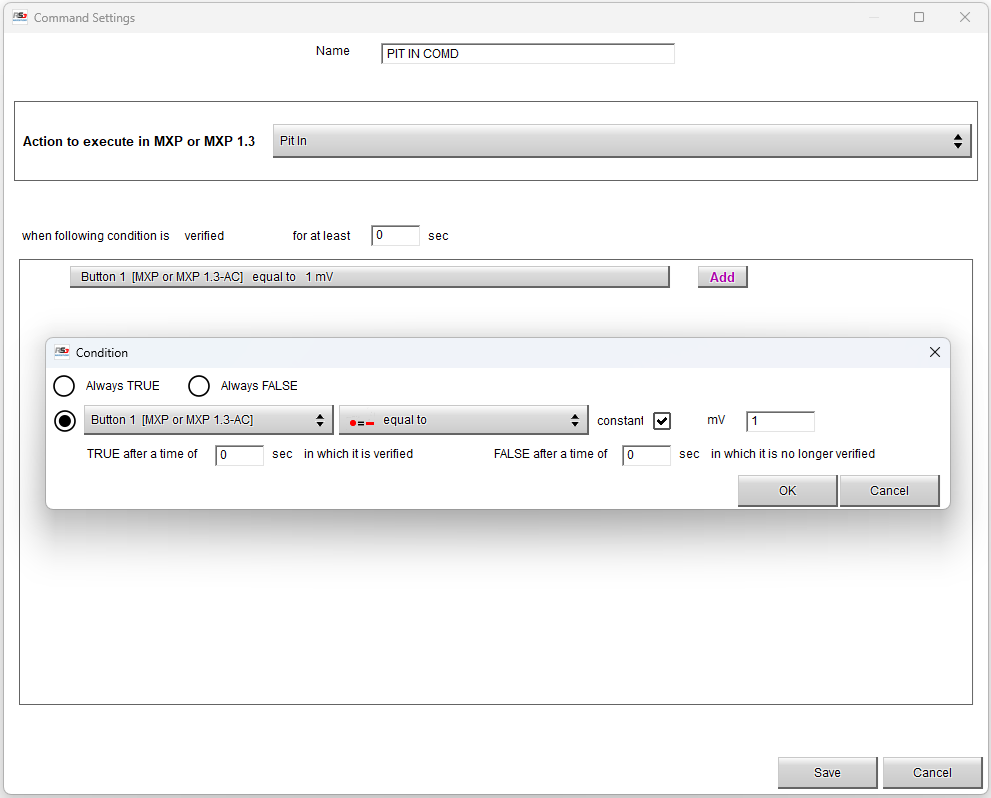Maximize the Command Settings window
This screenshot has width=991, height=798.
(x=918, y=17)
